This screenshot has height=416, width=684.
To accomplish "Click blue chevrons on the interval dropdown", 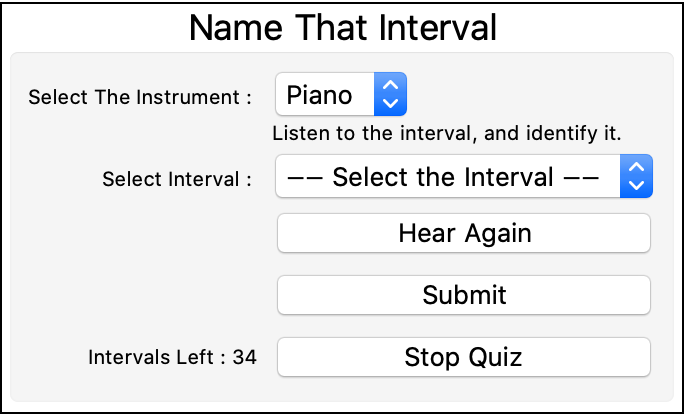I will coord(636,177).
